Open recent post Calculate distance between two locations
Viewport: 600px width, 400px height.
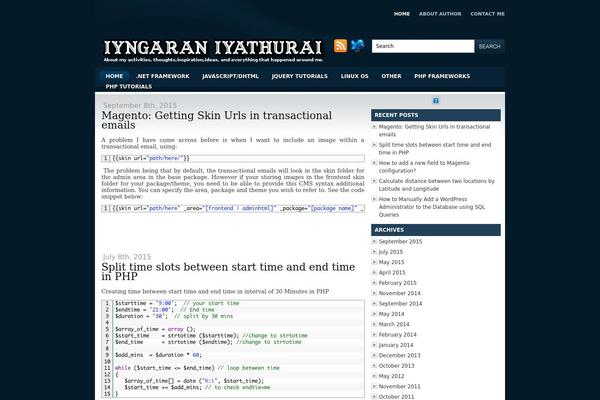pos(437,184)
